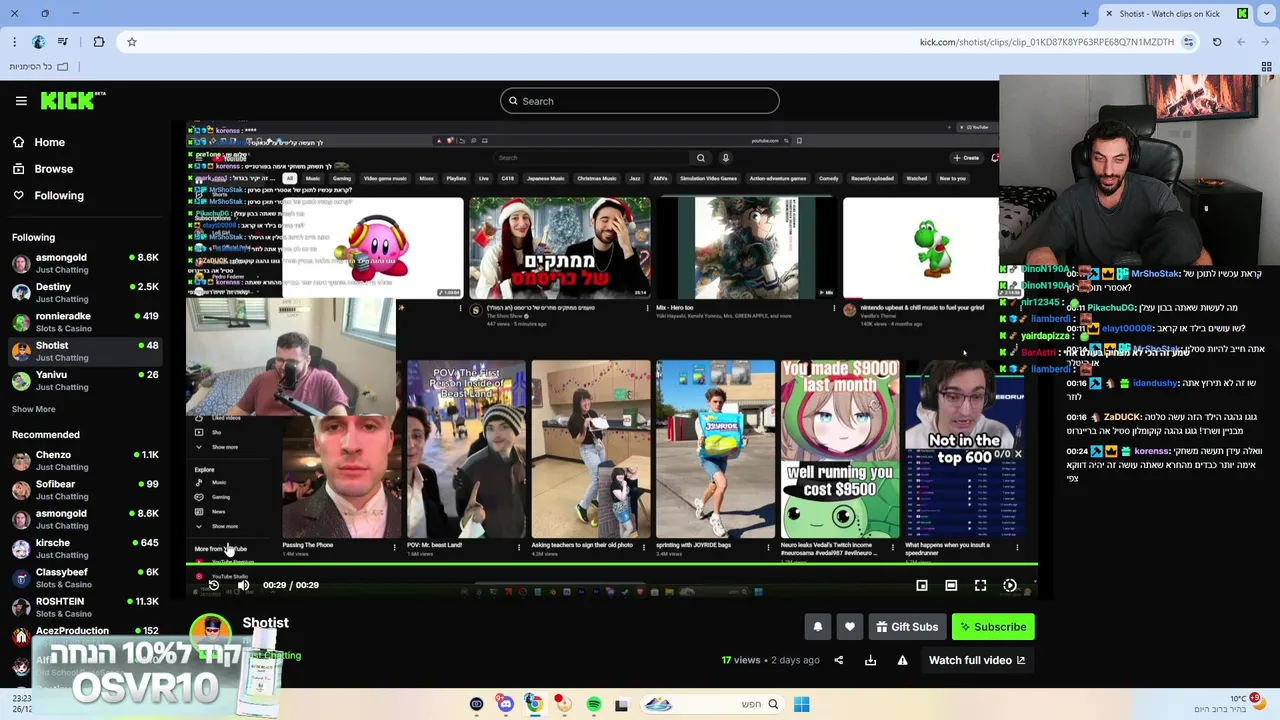This screenshot has height=720, width=1280.
Task: Toggle the notification bell for Shotist
Action: [x=817, y=627]
